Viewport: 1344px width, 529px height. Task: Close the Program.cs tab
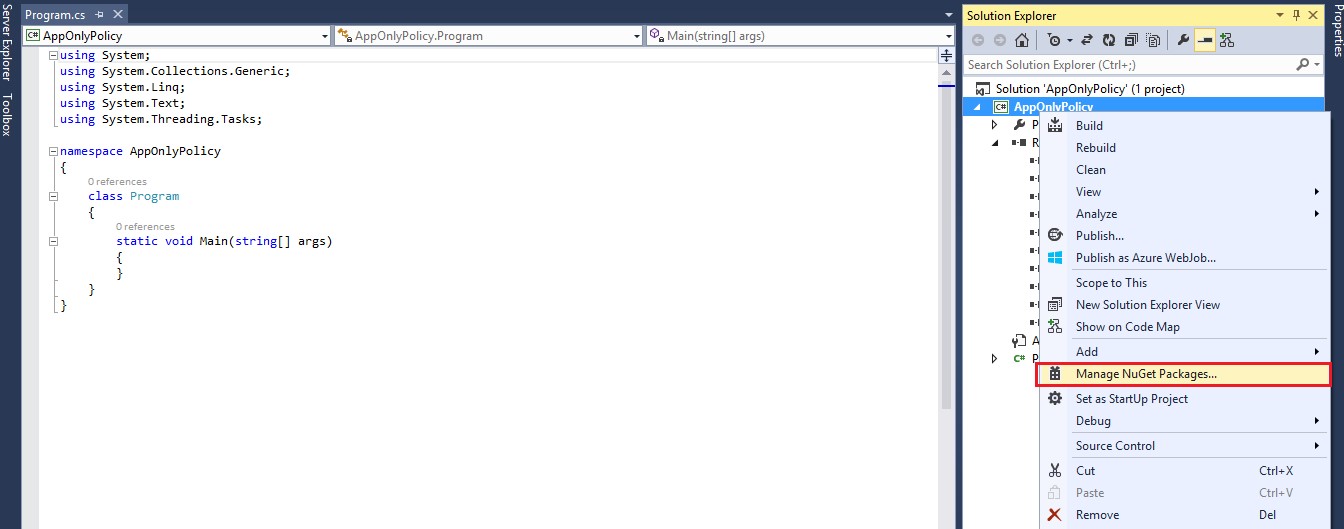coord(118,15)
